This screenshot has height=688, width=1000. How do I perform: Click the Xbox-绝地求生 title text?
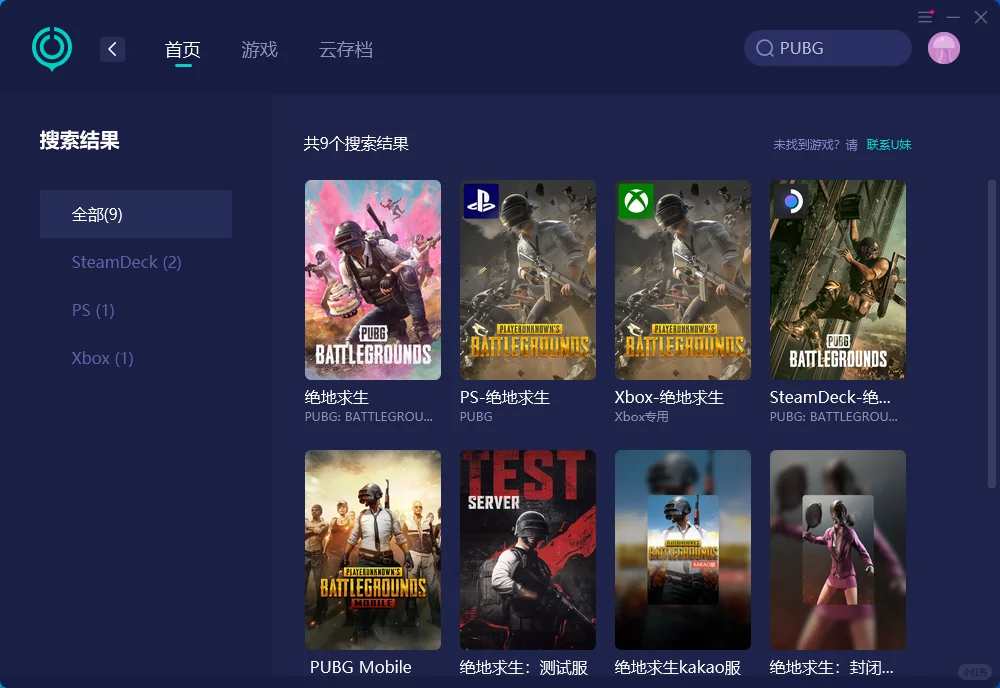pyautogui.click(x=669, y=397)
